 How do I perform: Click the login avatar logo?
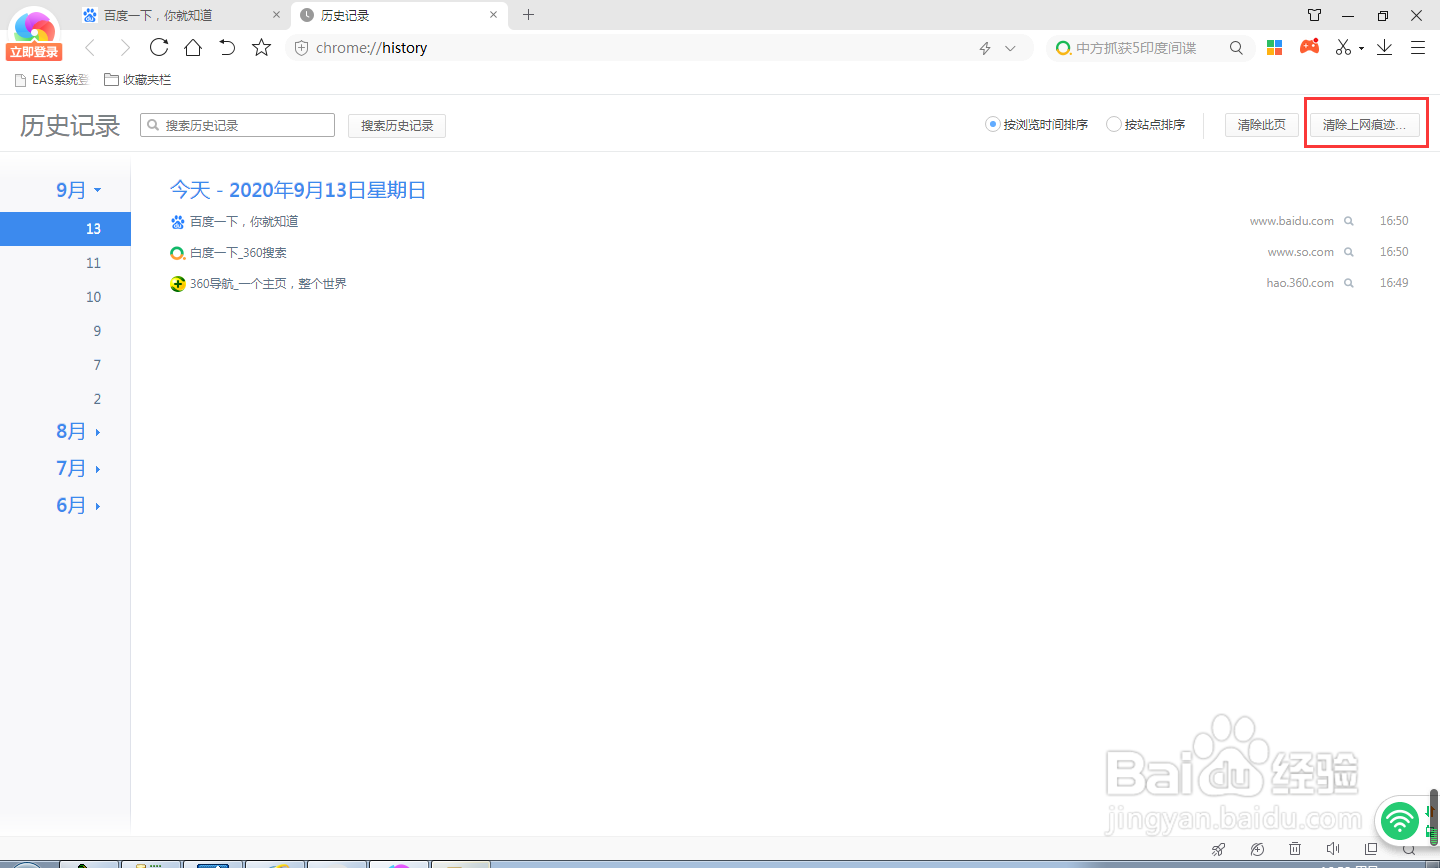click(34, 27)
